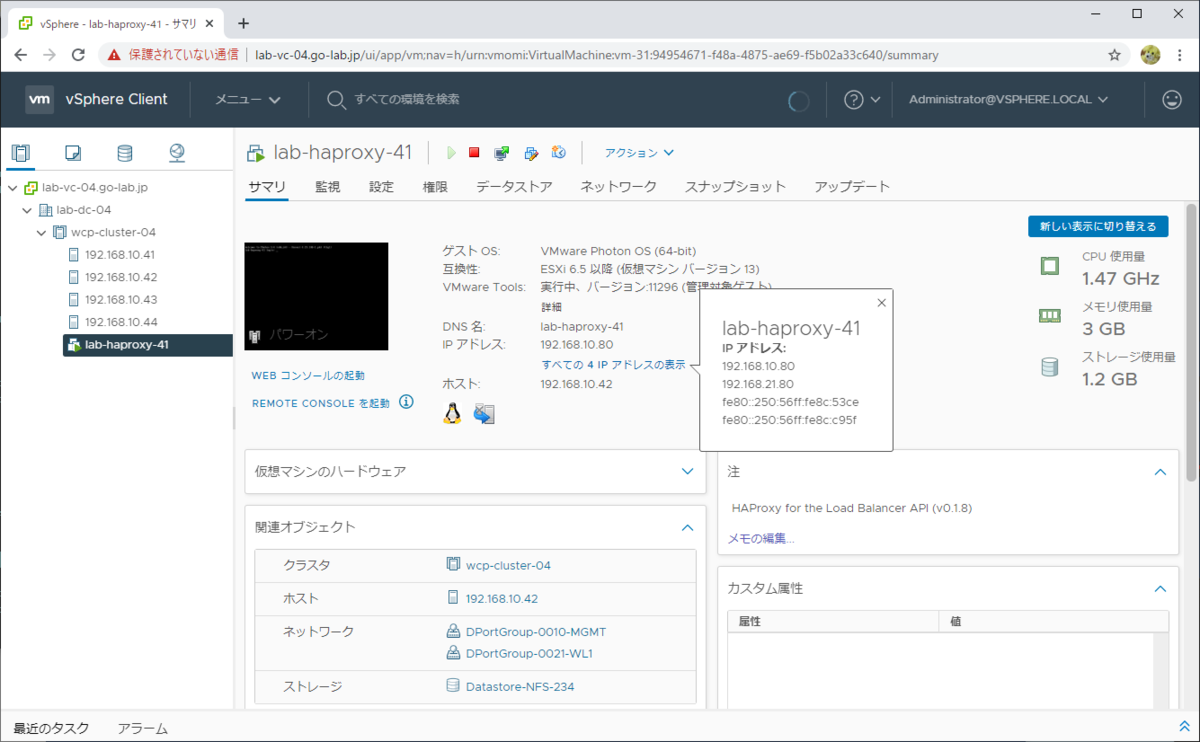Screen dimensions: 1200x742
Task: Take snapshot using toolbar clock icon
Action: [559, 153]
